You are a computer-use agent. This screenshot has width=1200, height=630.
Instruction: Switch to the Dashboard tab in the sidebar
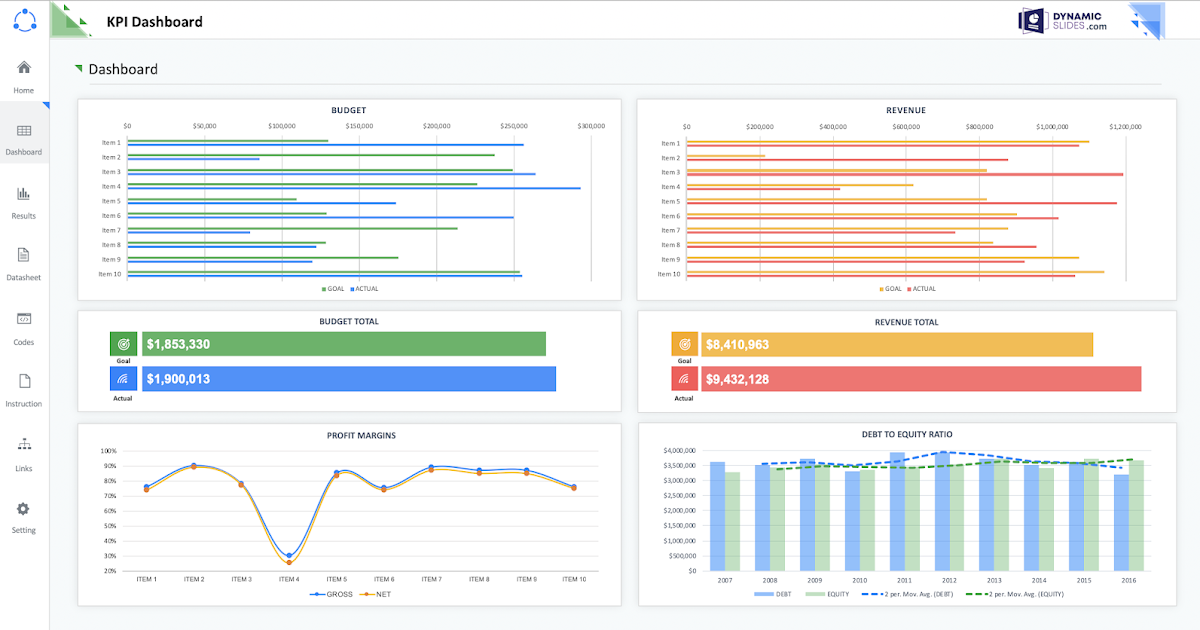click(x=23, y=138)
